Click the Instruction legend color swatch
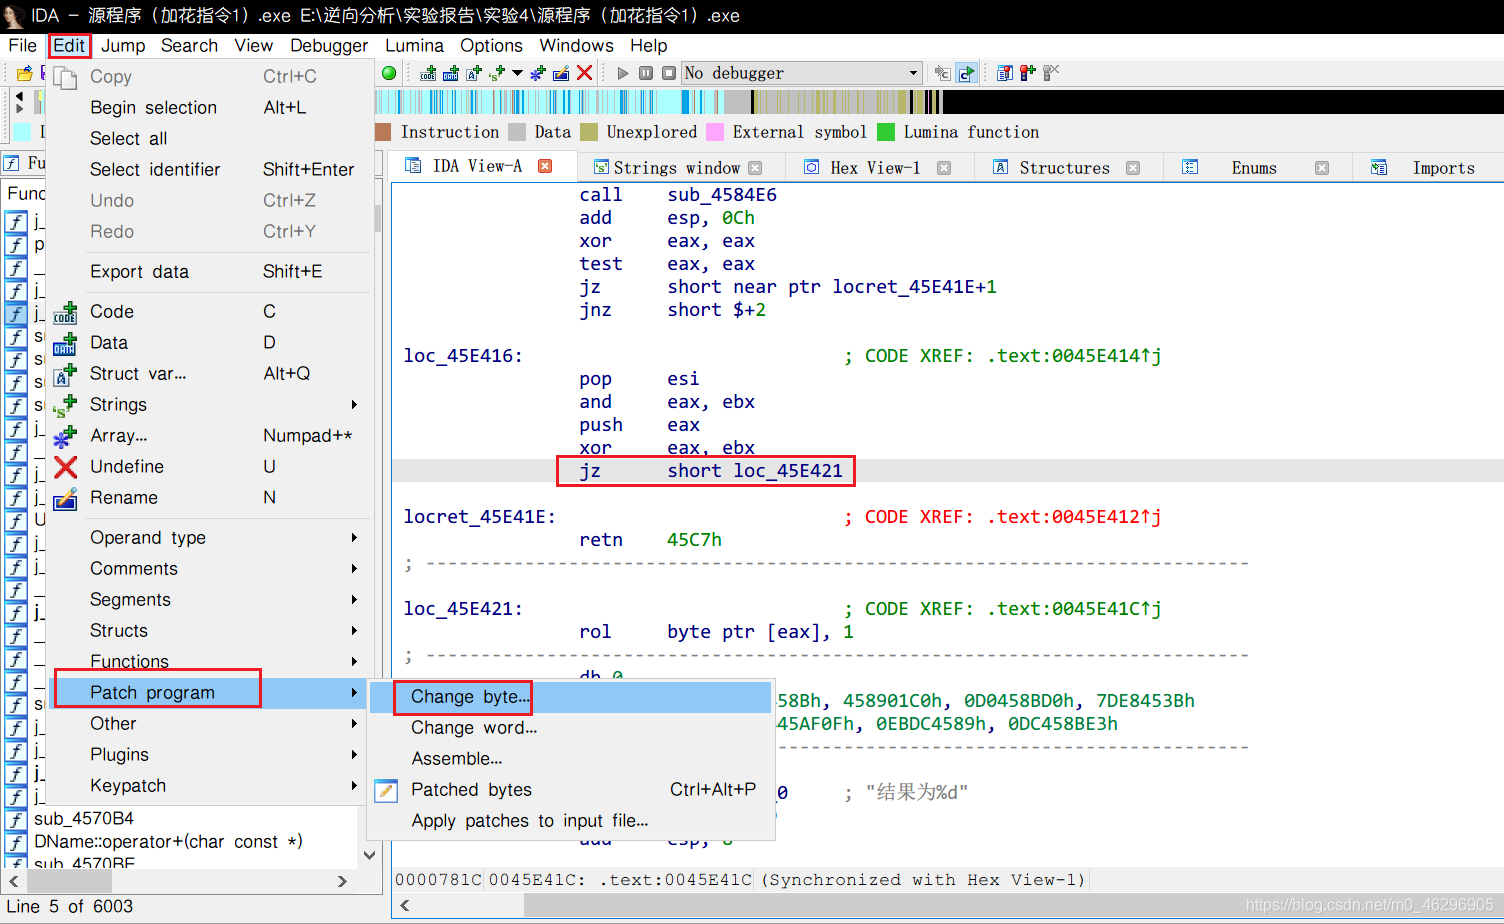The image size is (1504, 924). tap(383, 132)
